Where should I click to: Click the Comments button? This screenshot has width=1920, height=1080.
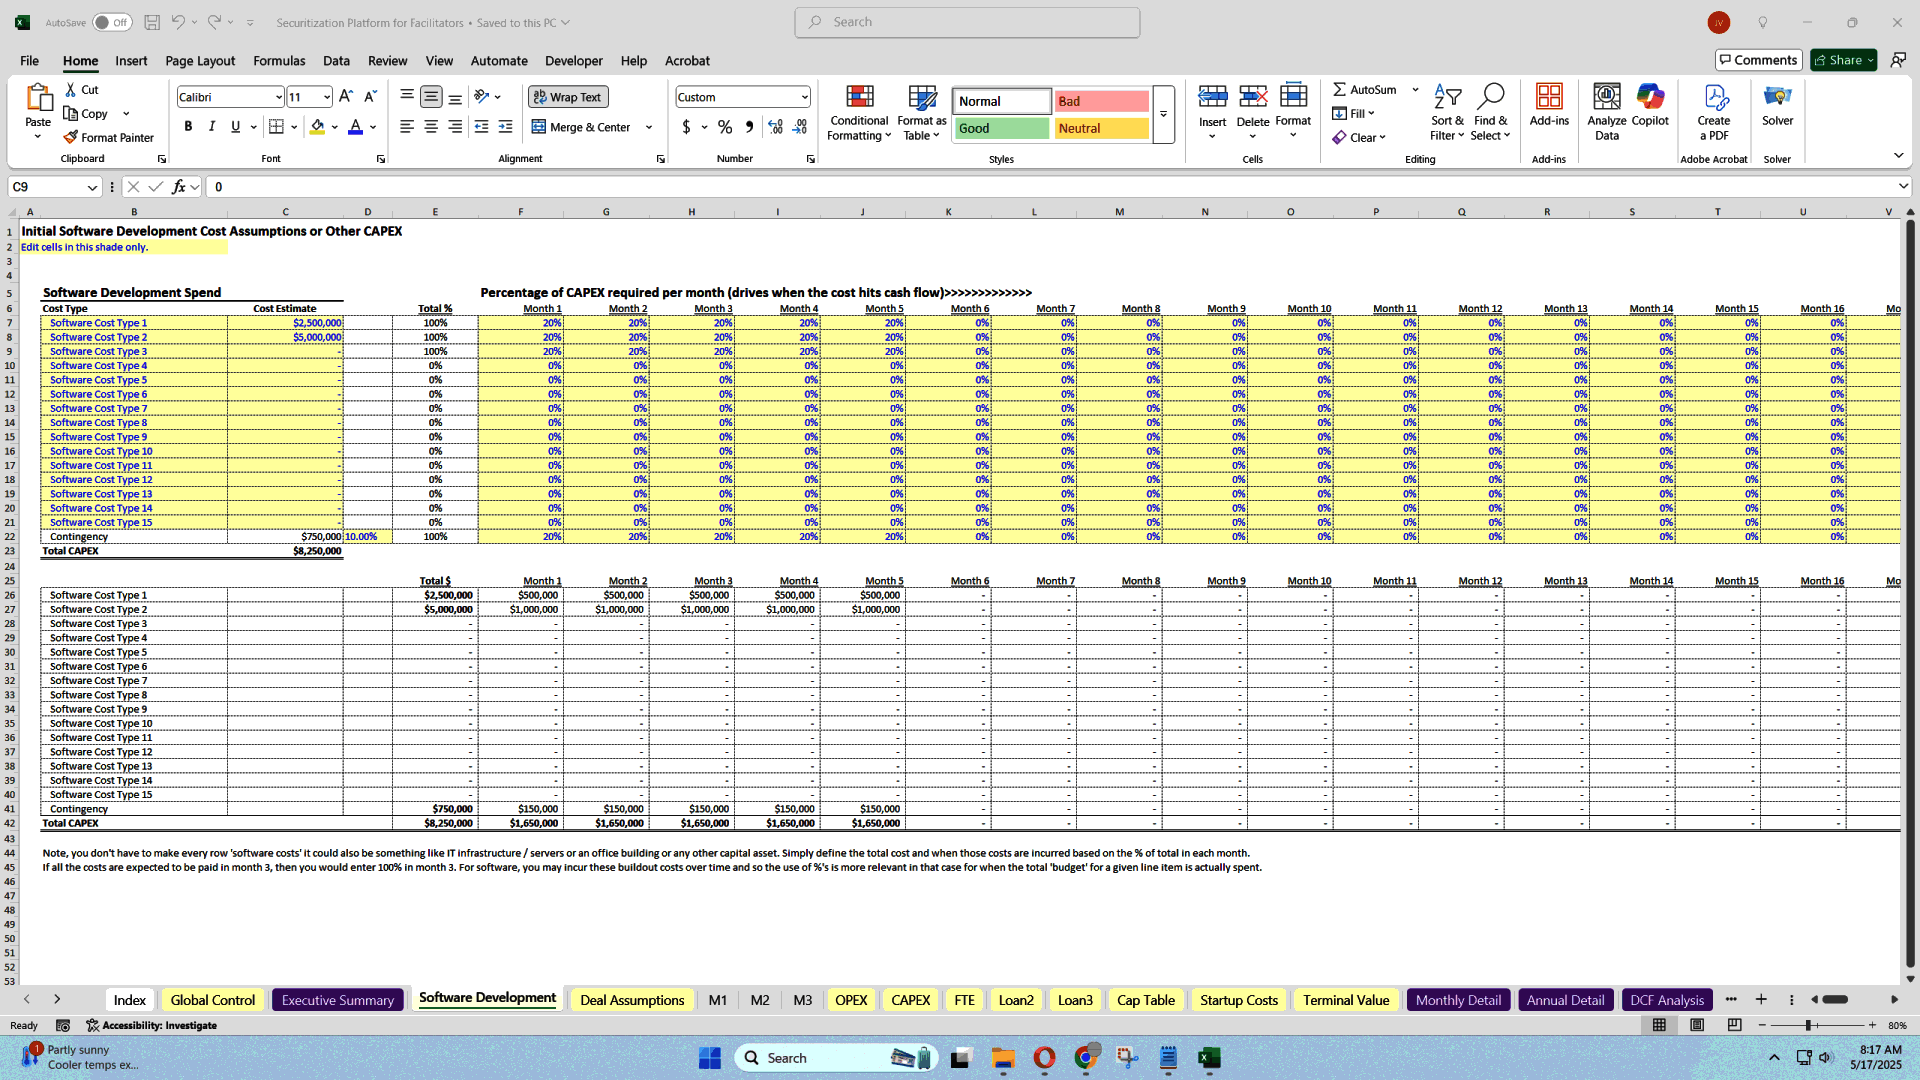1758,60
